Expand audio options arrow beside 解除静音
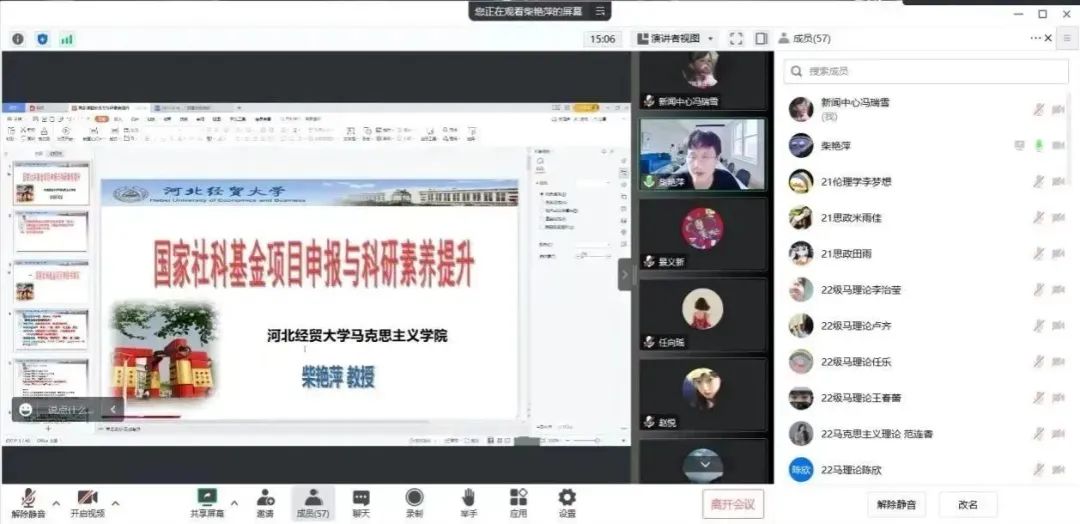 pyautogui.click(x=56, y=502)
